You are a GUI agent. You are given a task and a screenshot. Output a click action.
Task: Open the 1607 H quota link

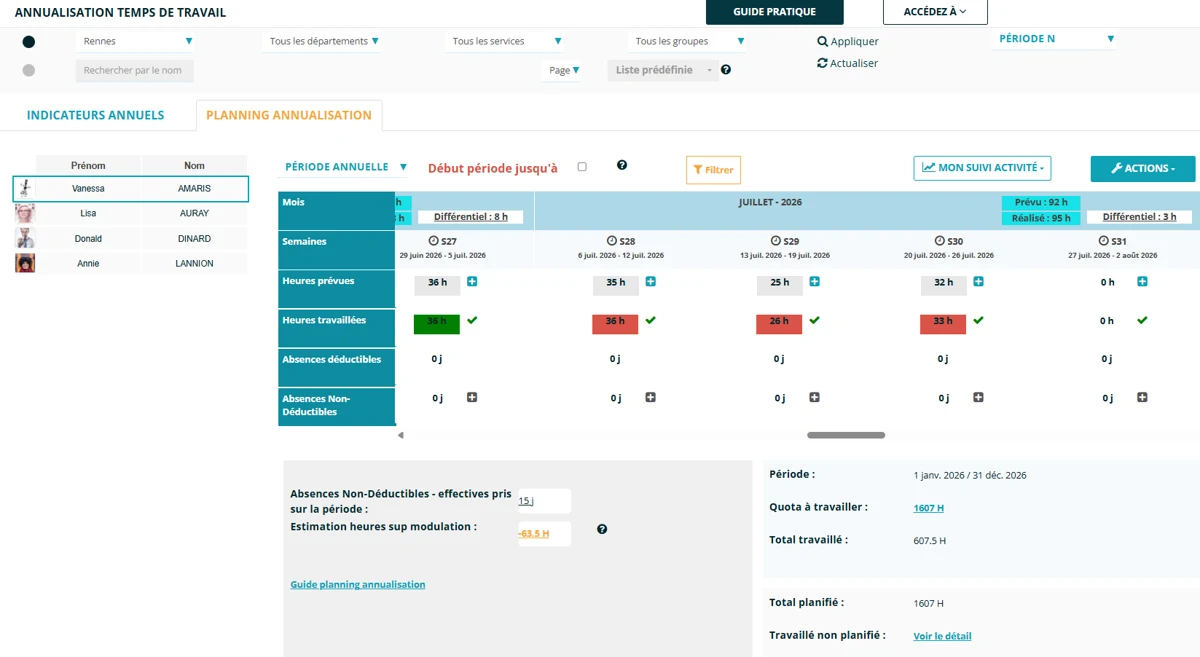(x=929, y=508)
